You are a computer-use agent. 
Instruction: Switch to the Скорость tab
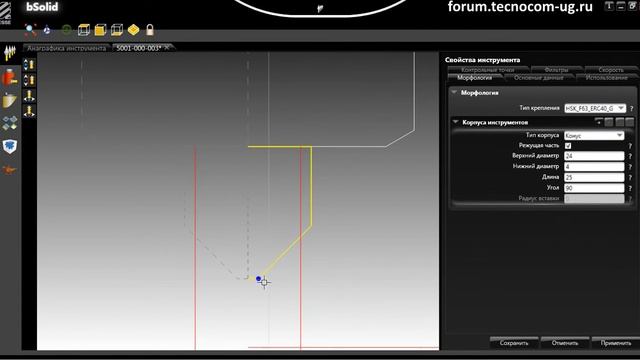coord(611,70)
